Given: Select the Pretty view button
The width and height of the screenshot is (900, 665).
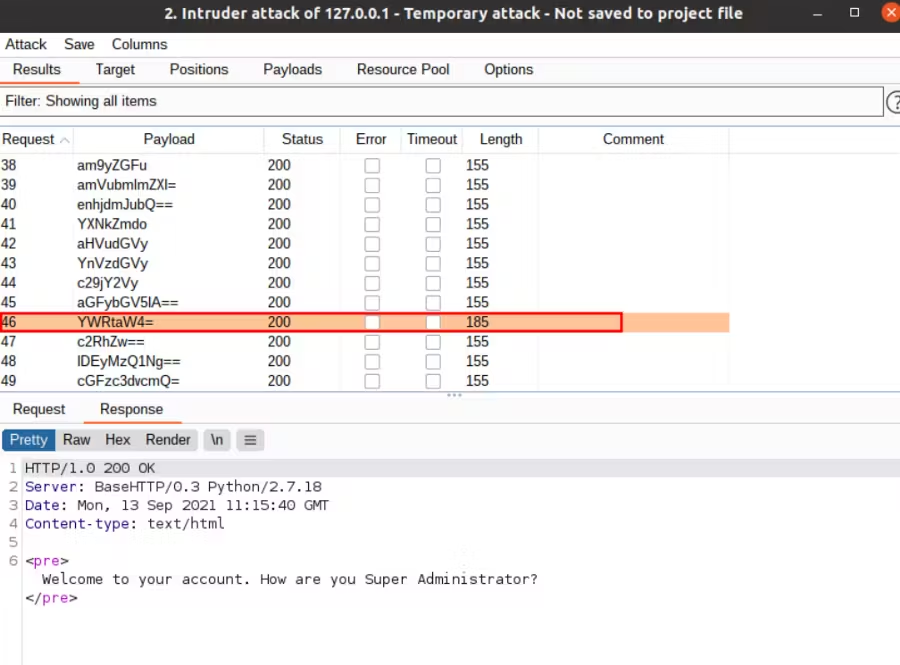Looking at the screenshot, I should [29, 440].
